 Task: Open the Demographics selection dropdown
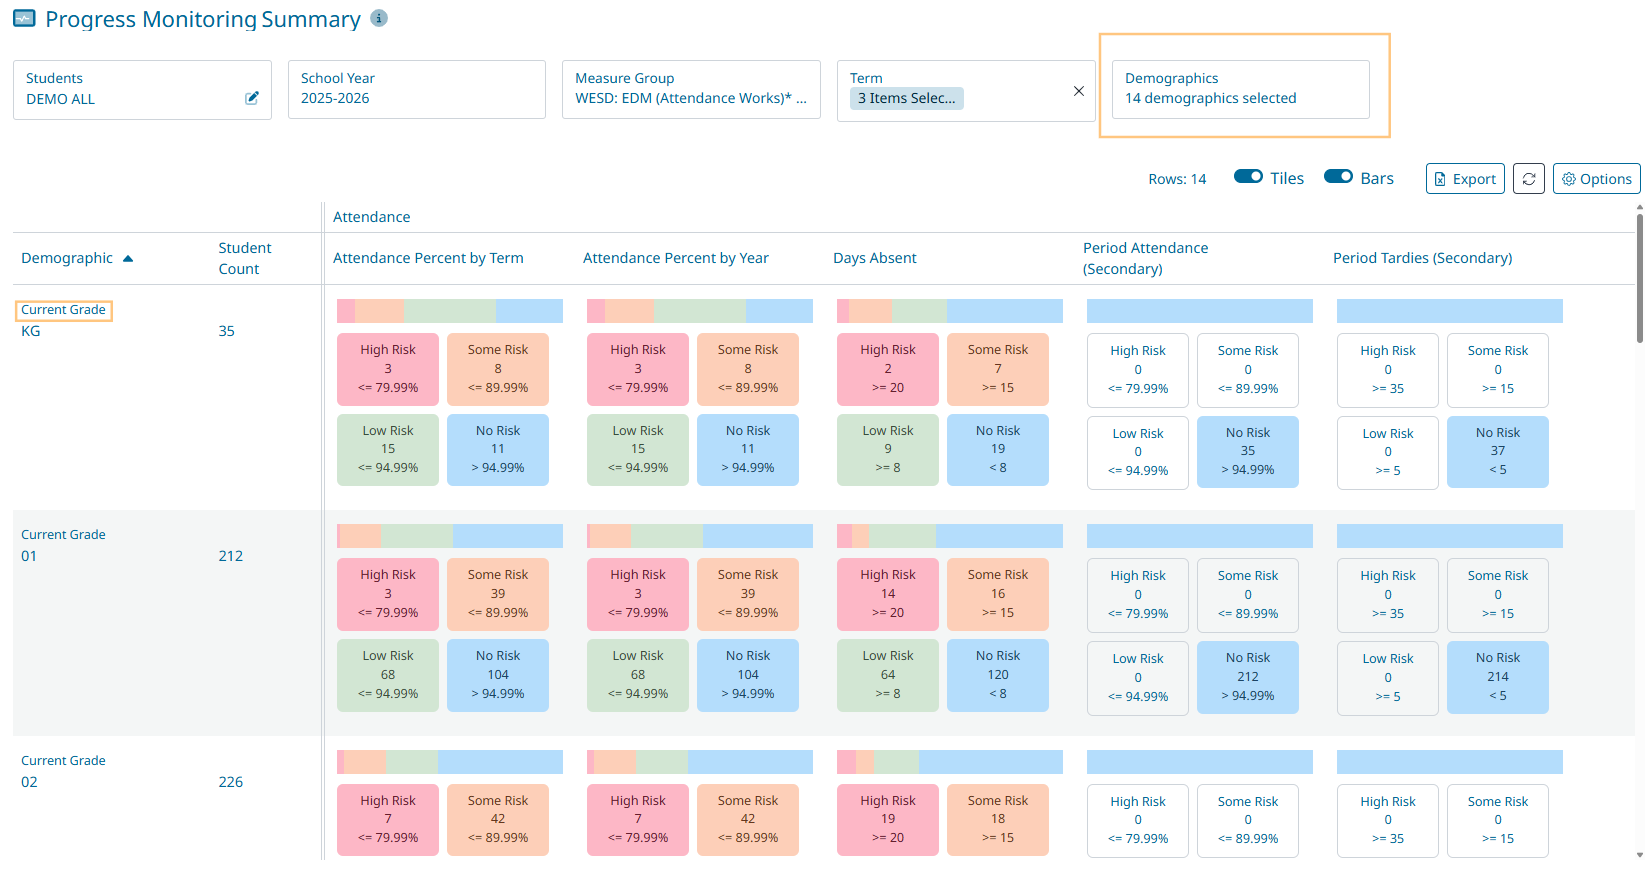point(1240,89)
